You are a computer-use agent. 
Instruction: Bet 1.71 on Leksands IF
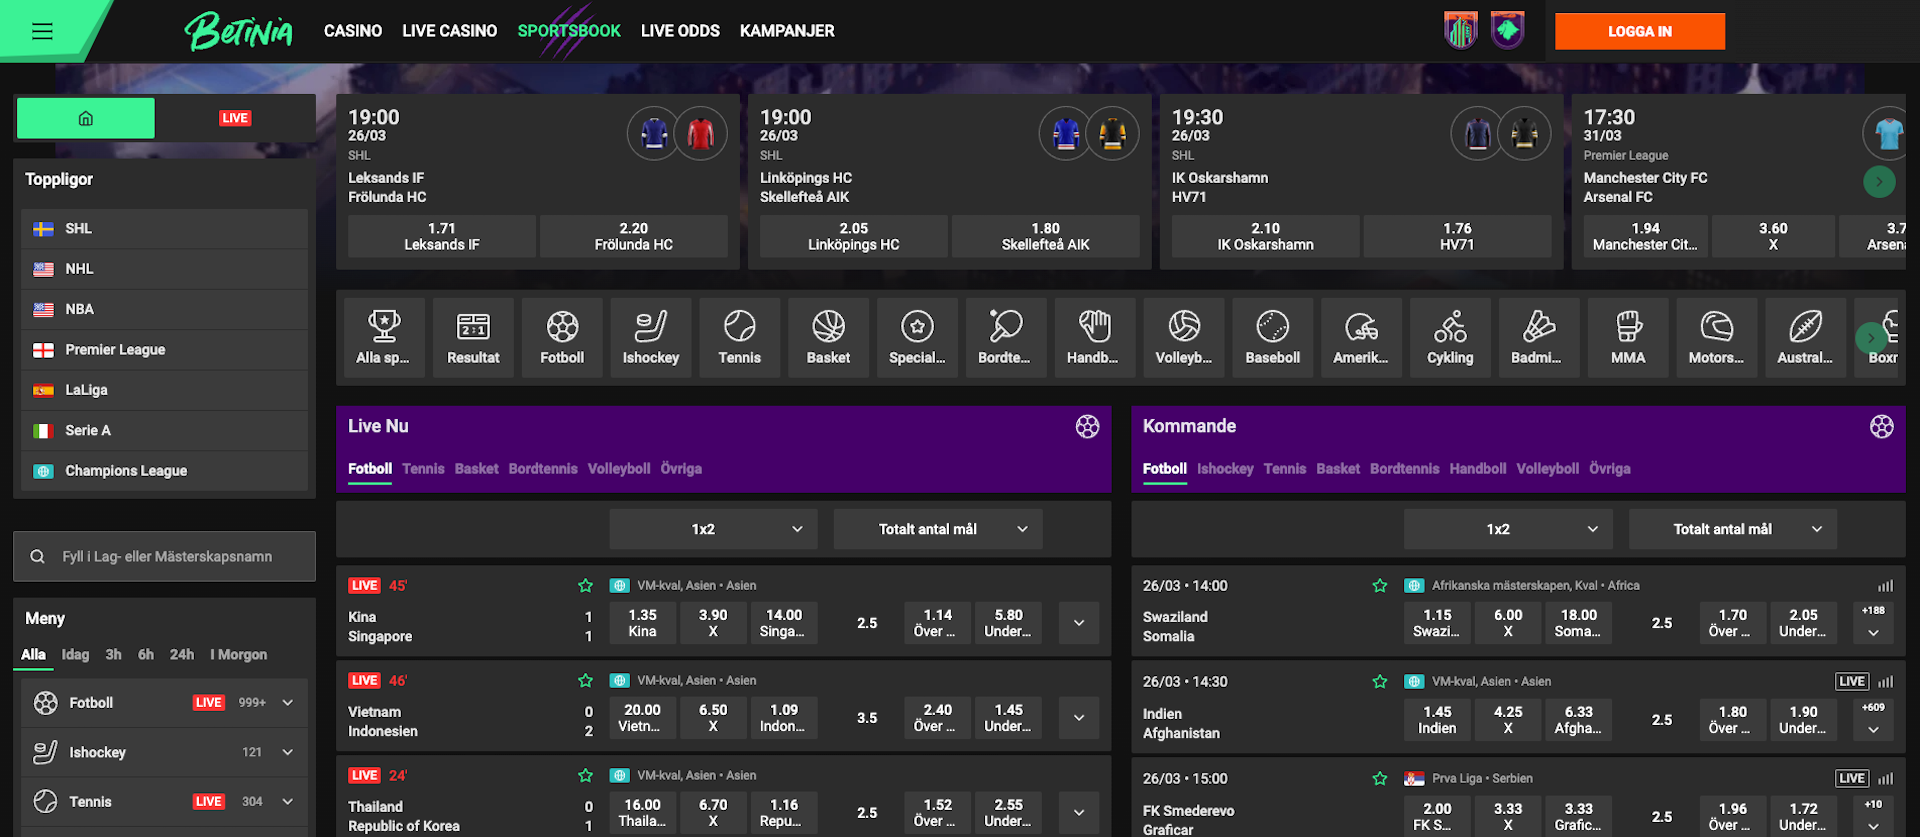442,236
